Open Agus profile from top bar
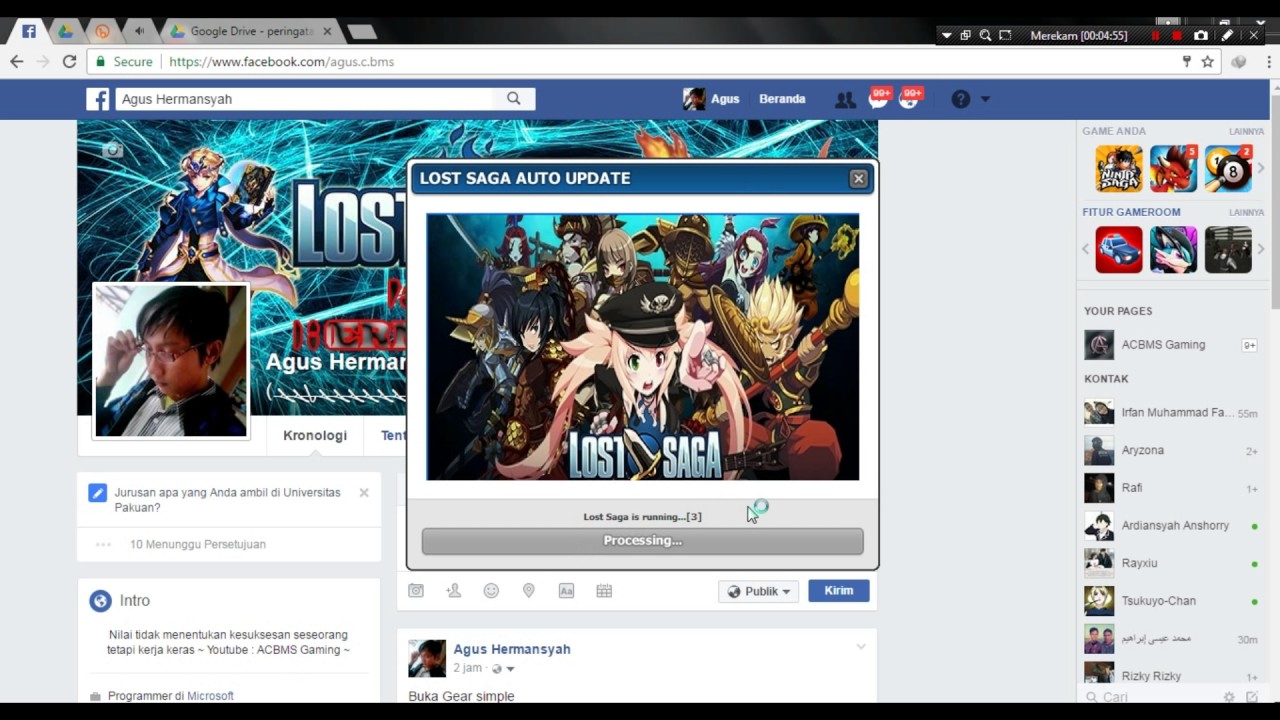The width and height of the screenshot is (1280, 720). (x=711, y=99)
